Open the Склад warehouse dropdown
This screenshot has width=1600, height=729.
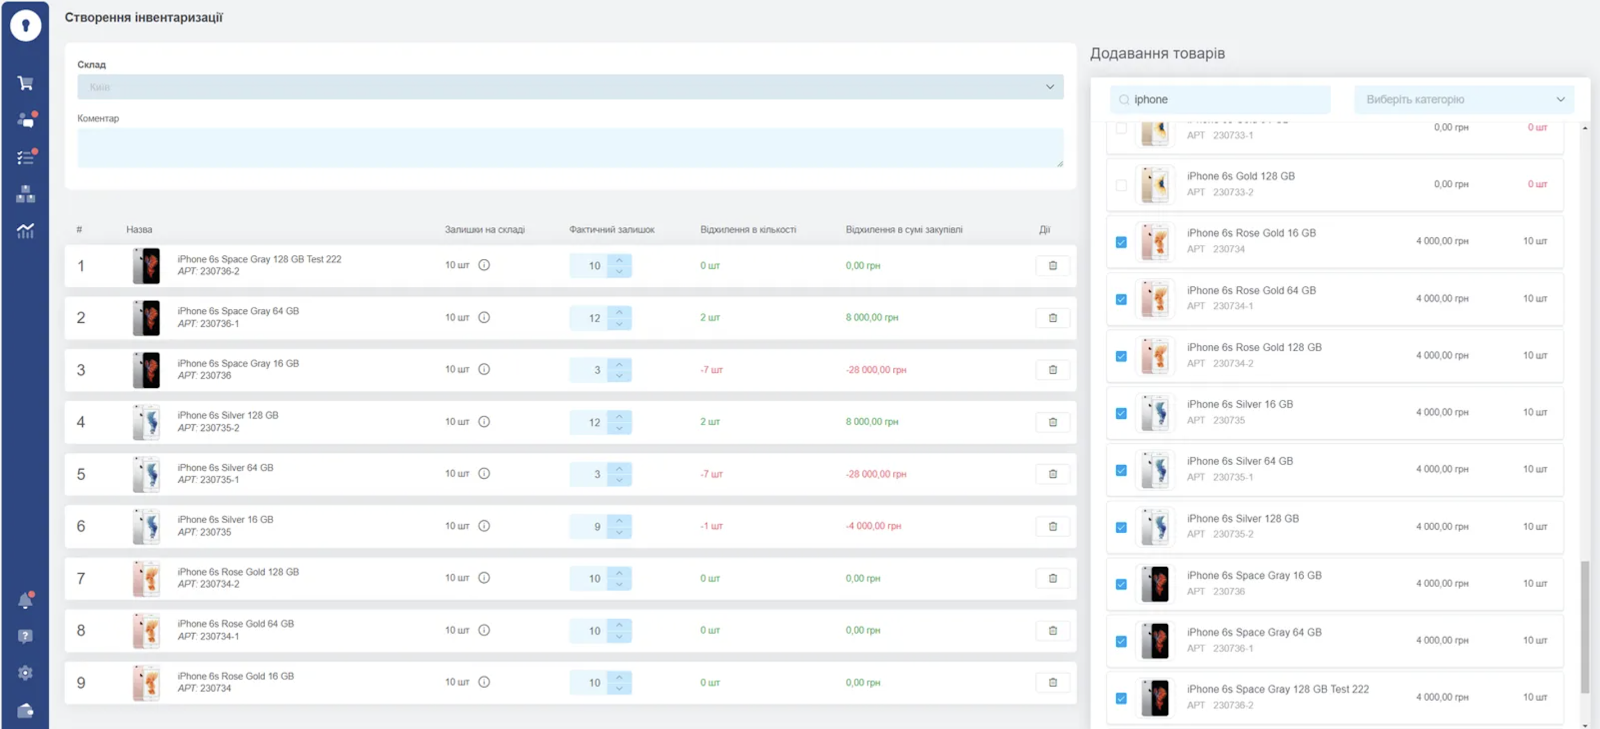[570, 87]
